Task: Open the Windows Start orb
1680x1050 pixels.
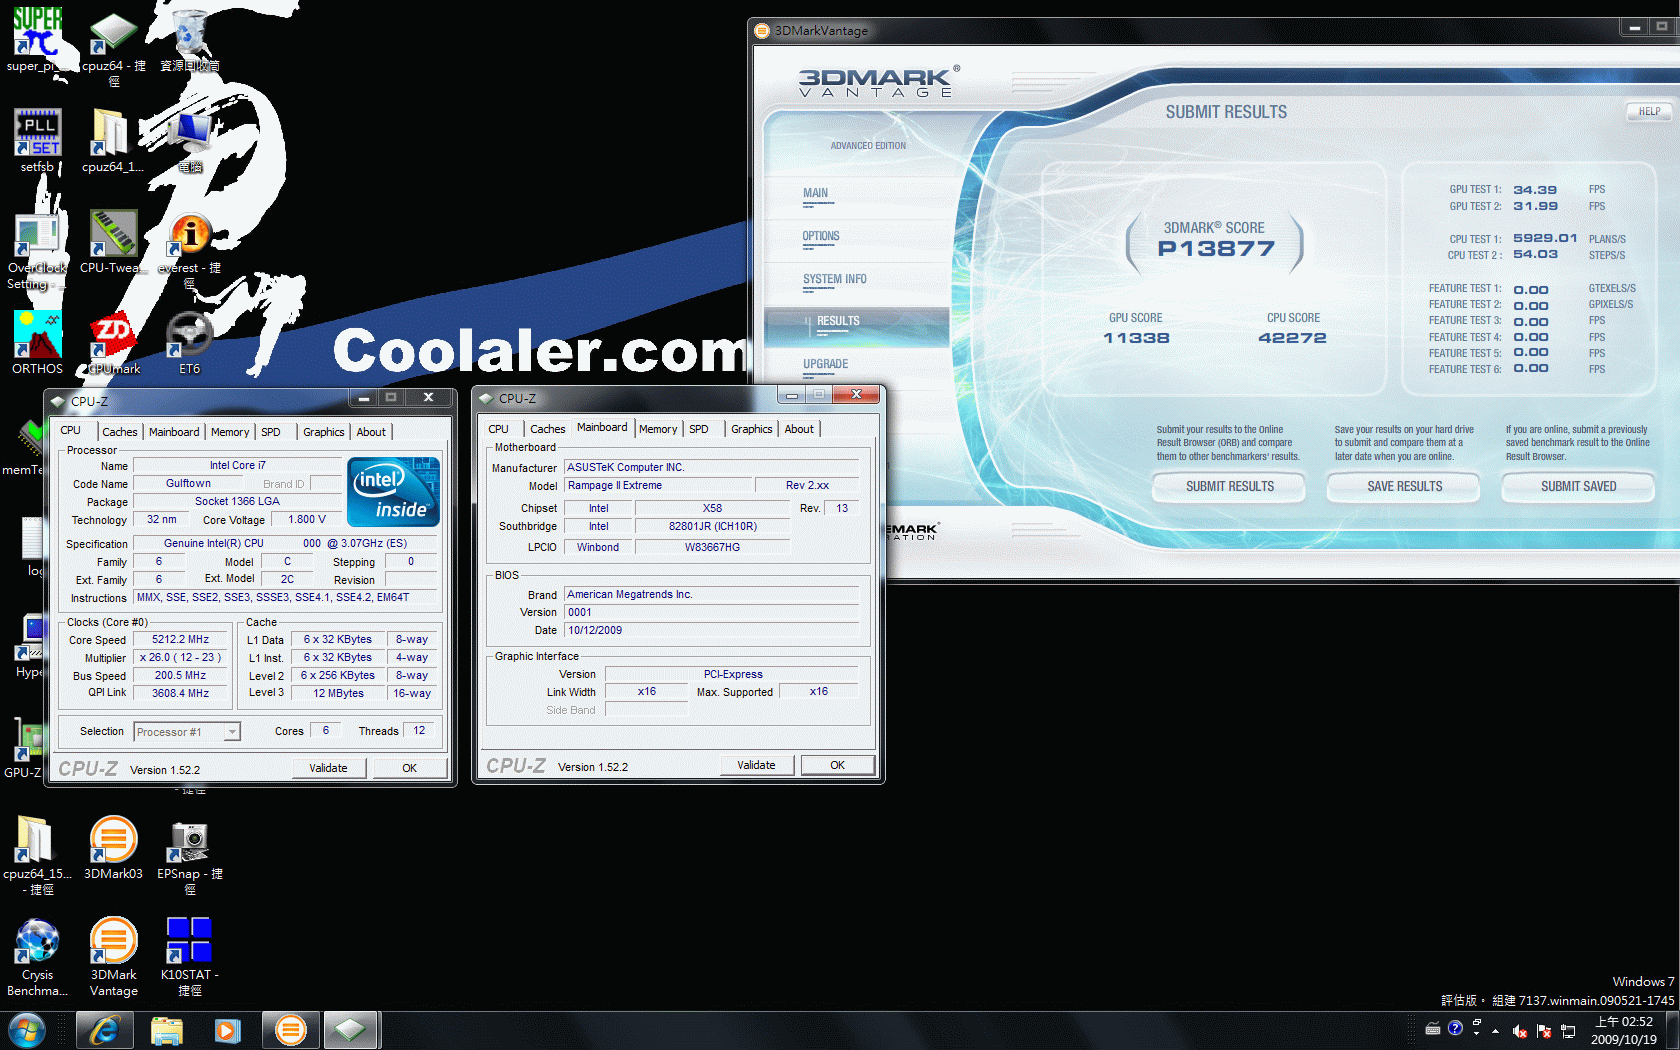Action: (27, 1030)
